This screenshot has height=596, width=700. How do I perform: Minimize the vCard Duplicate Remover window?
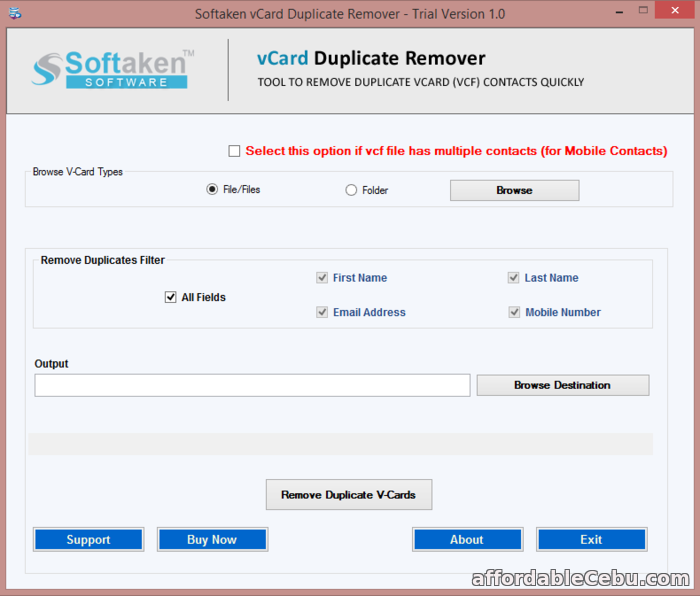coord(619,12)
